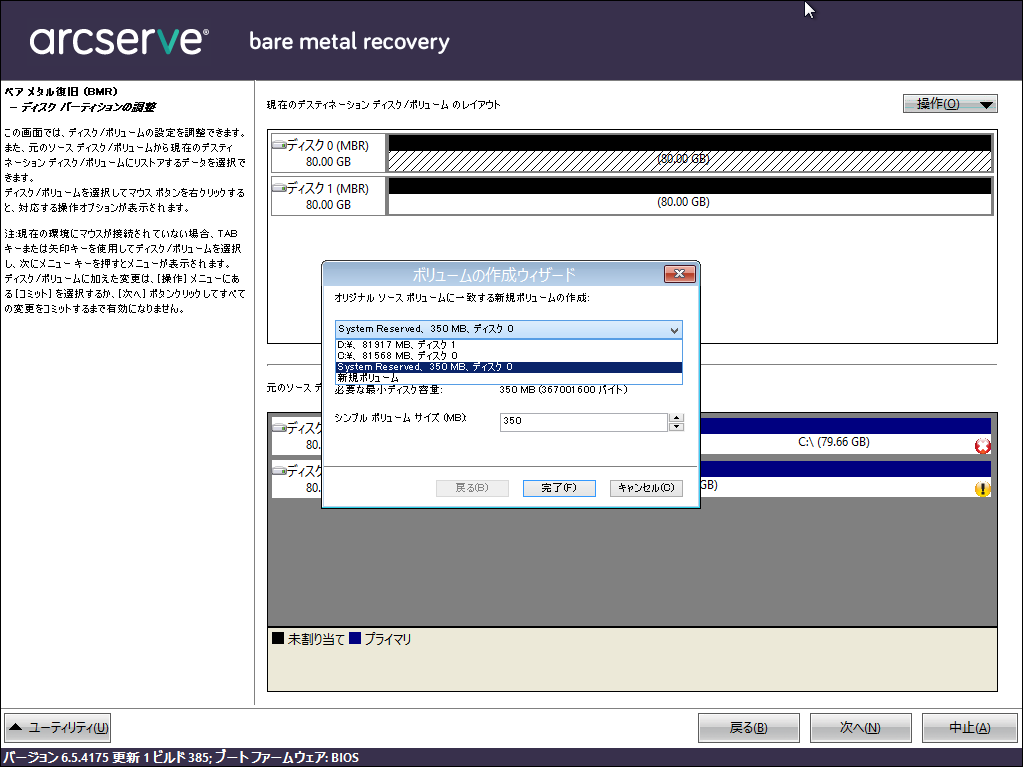Image resolution: width=1023 pixels, height=767 pixels.
Task: Click the simple volume size input field
Action: coord(583,422)
